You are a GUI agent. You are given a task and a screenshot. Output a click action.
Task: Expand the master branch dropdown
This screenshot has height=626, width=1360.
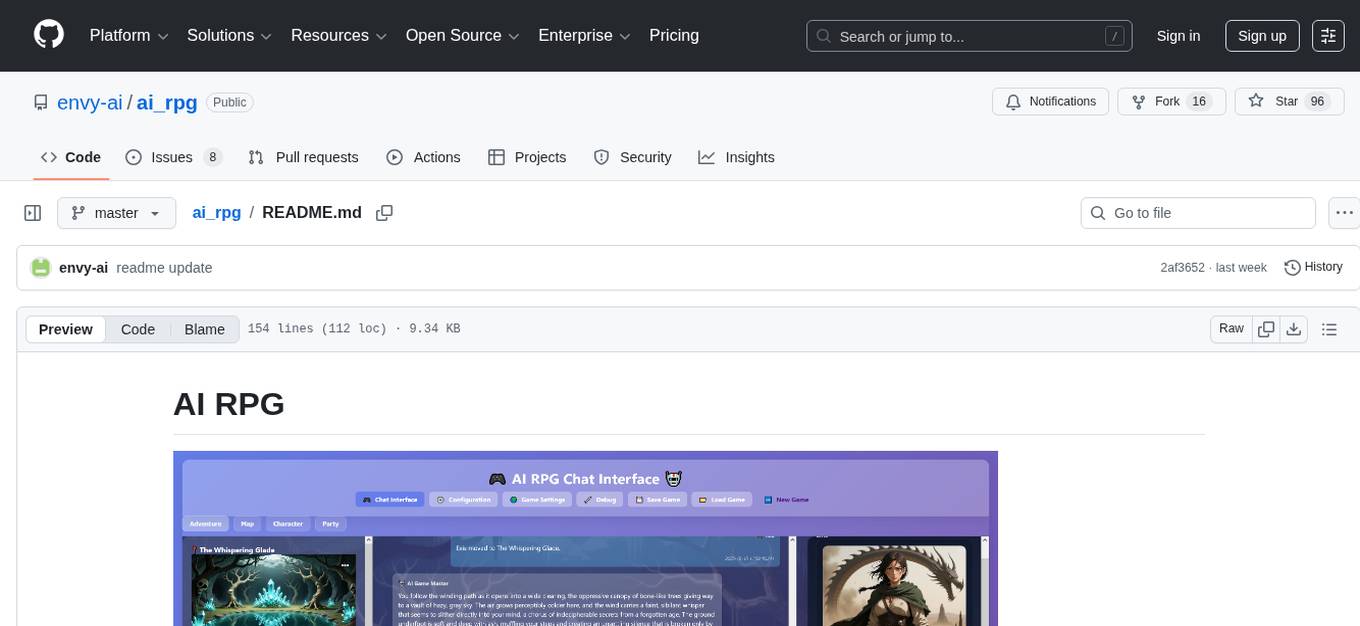116,213
